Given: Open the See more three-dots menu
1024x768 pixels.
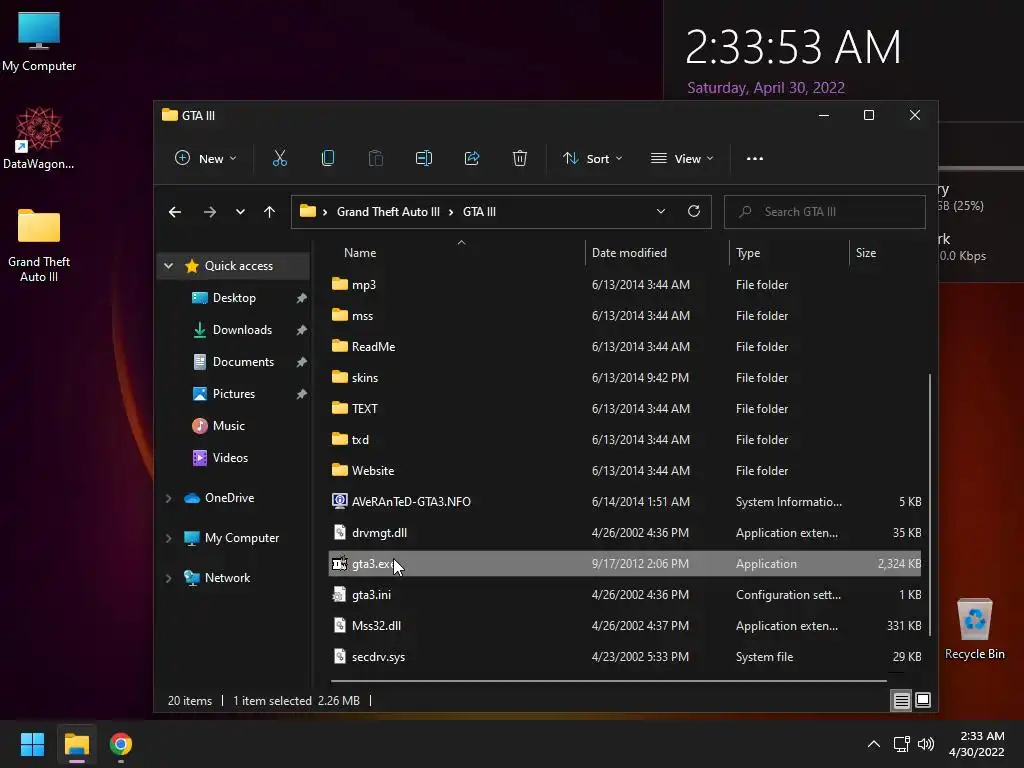Looking at the screenshot, I should 755,158.
